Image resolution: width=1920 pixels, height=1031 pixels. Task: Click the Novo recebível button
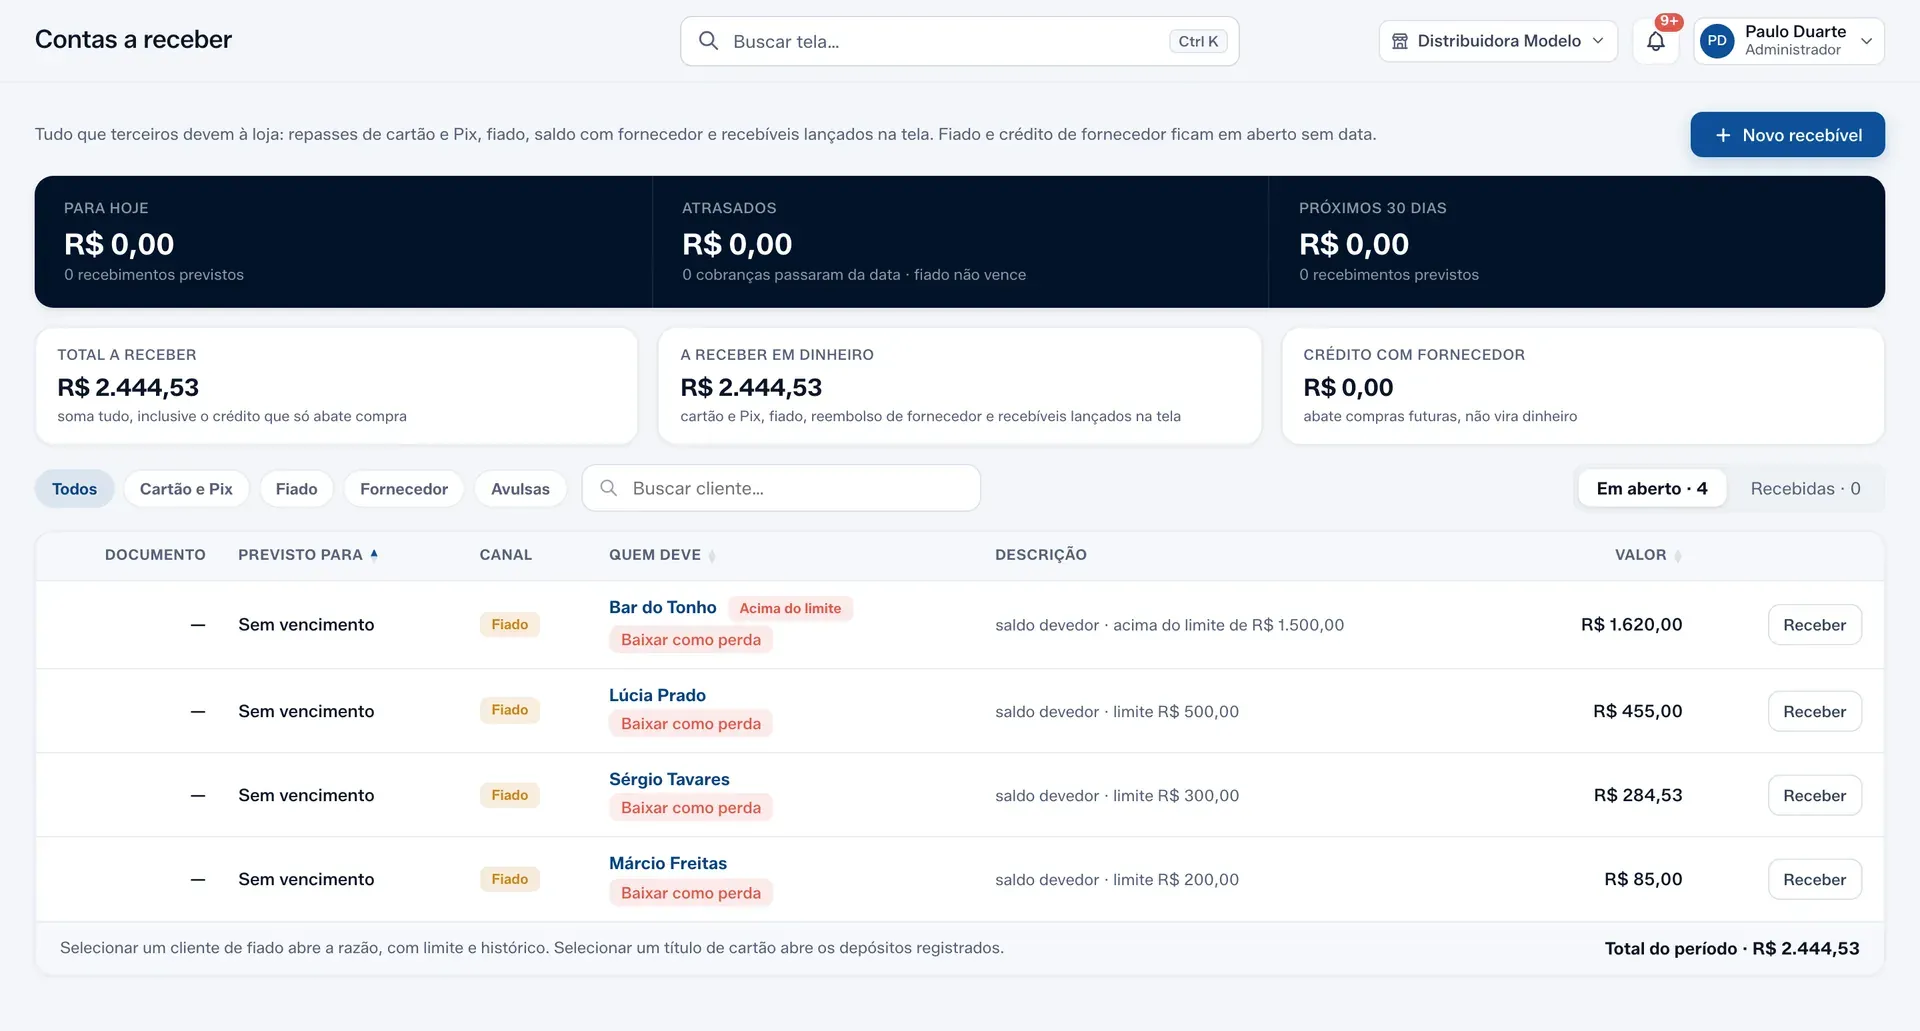pos(1787,135)
